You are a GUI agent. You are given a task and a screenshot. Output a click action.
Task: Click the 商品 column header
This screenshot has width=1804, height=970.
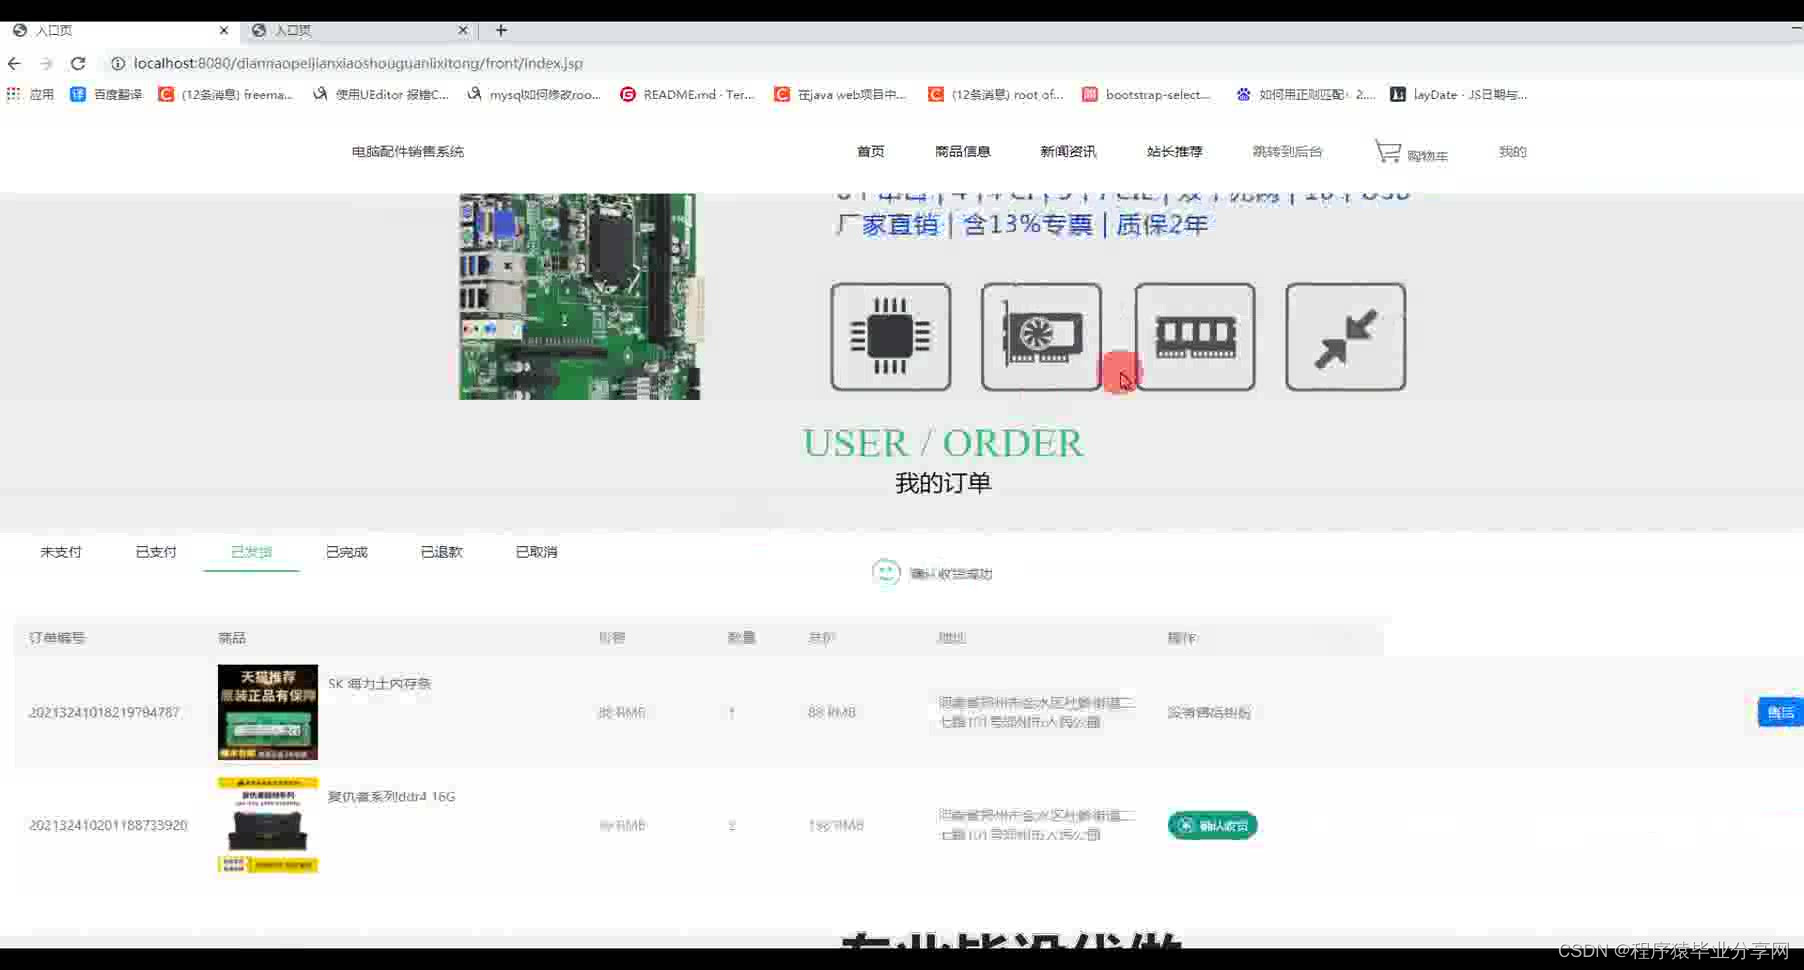232,638
